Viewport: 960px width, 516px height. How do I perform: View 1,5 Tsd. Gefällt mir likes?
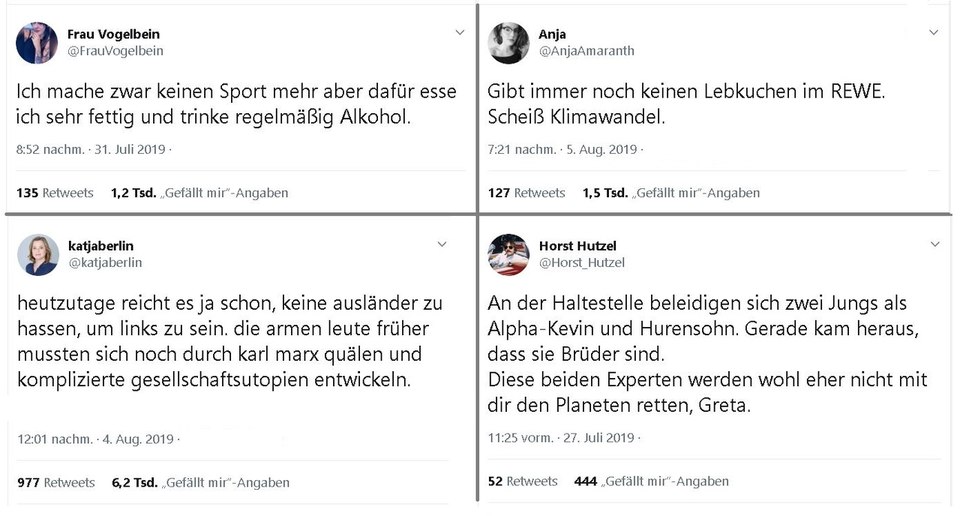671,193
